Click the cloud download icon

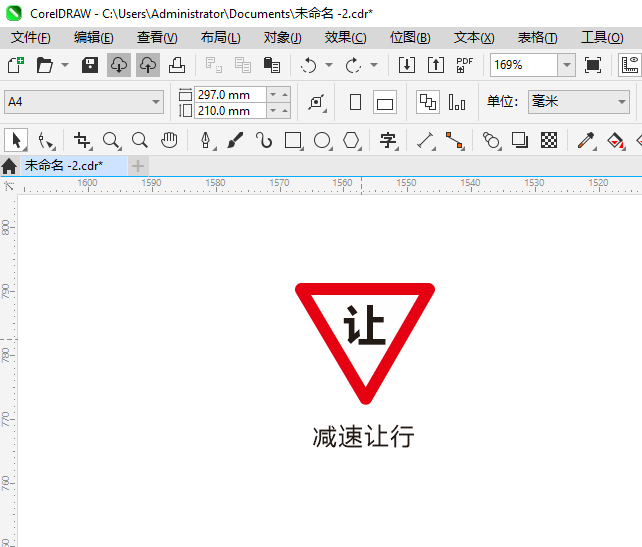pos(119,65)
